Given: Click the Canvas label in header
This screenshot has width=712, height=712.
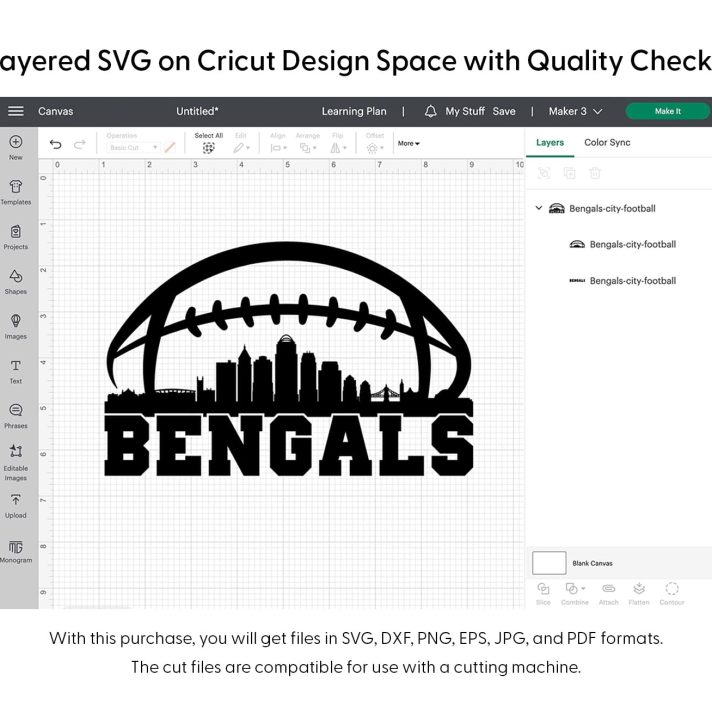Looking at the screenshot, I should 55,111.
